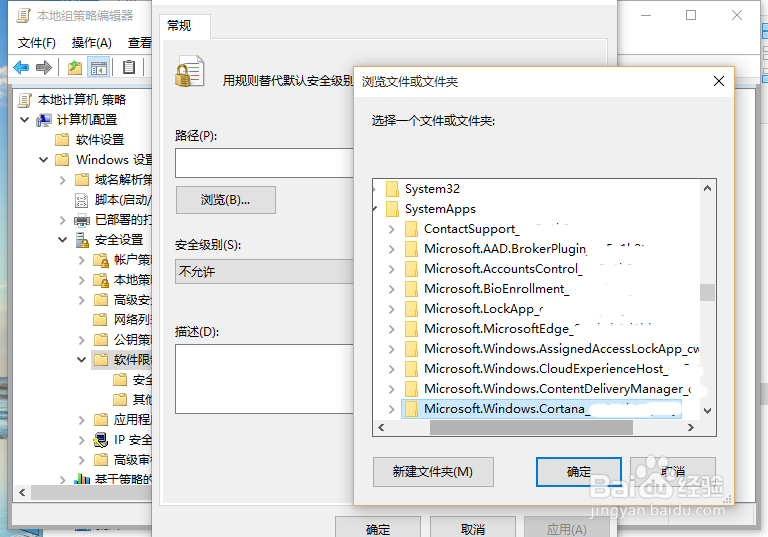This screenshot has height=537, width=768.
Task: Expand the ContactSupport folder
Action: click(391, 229)
